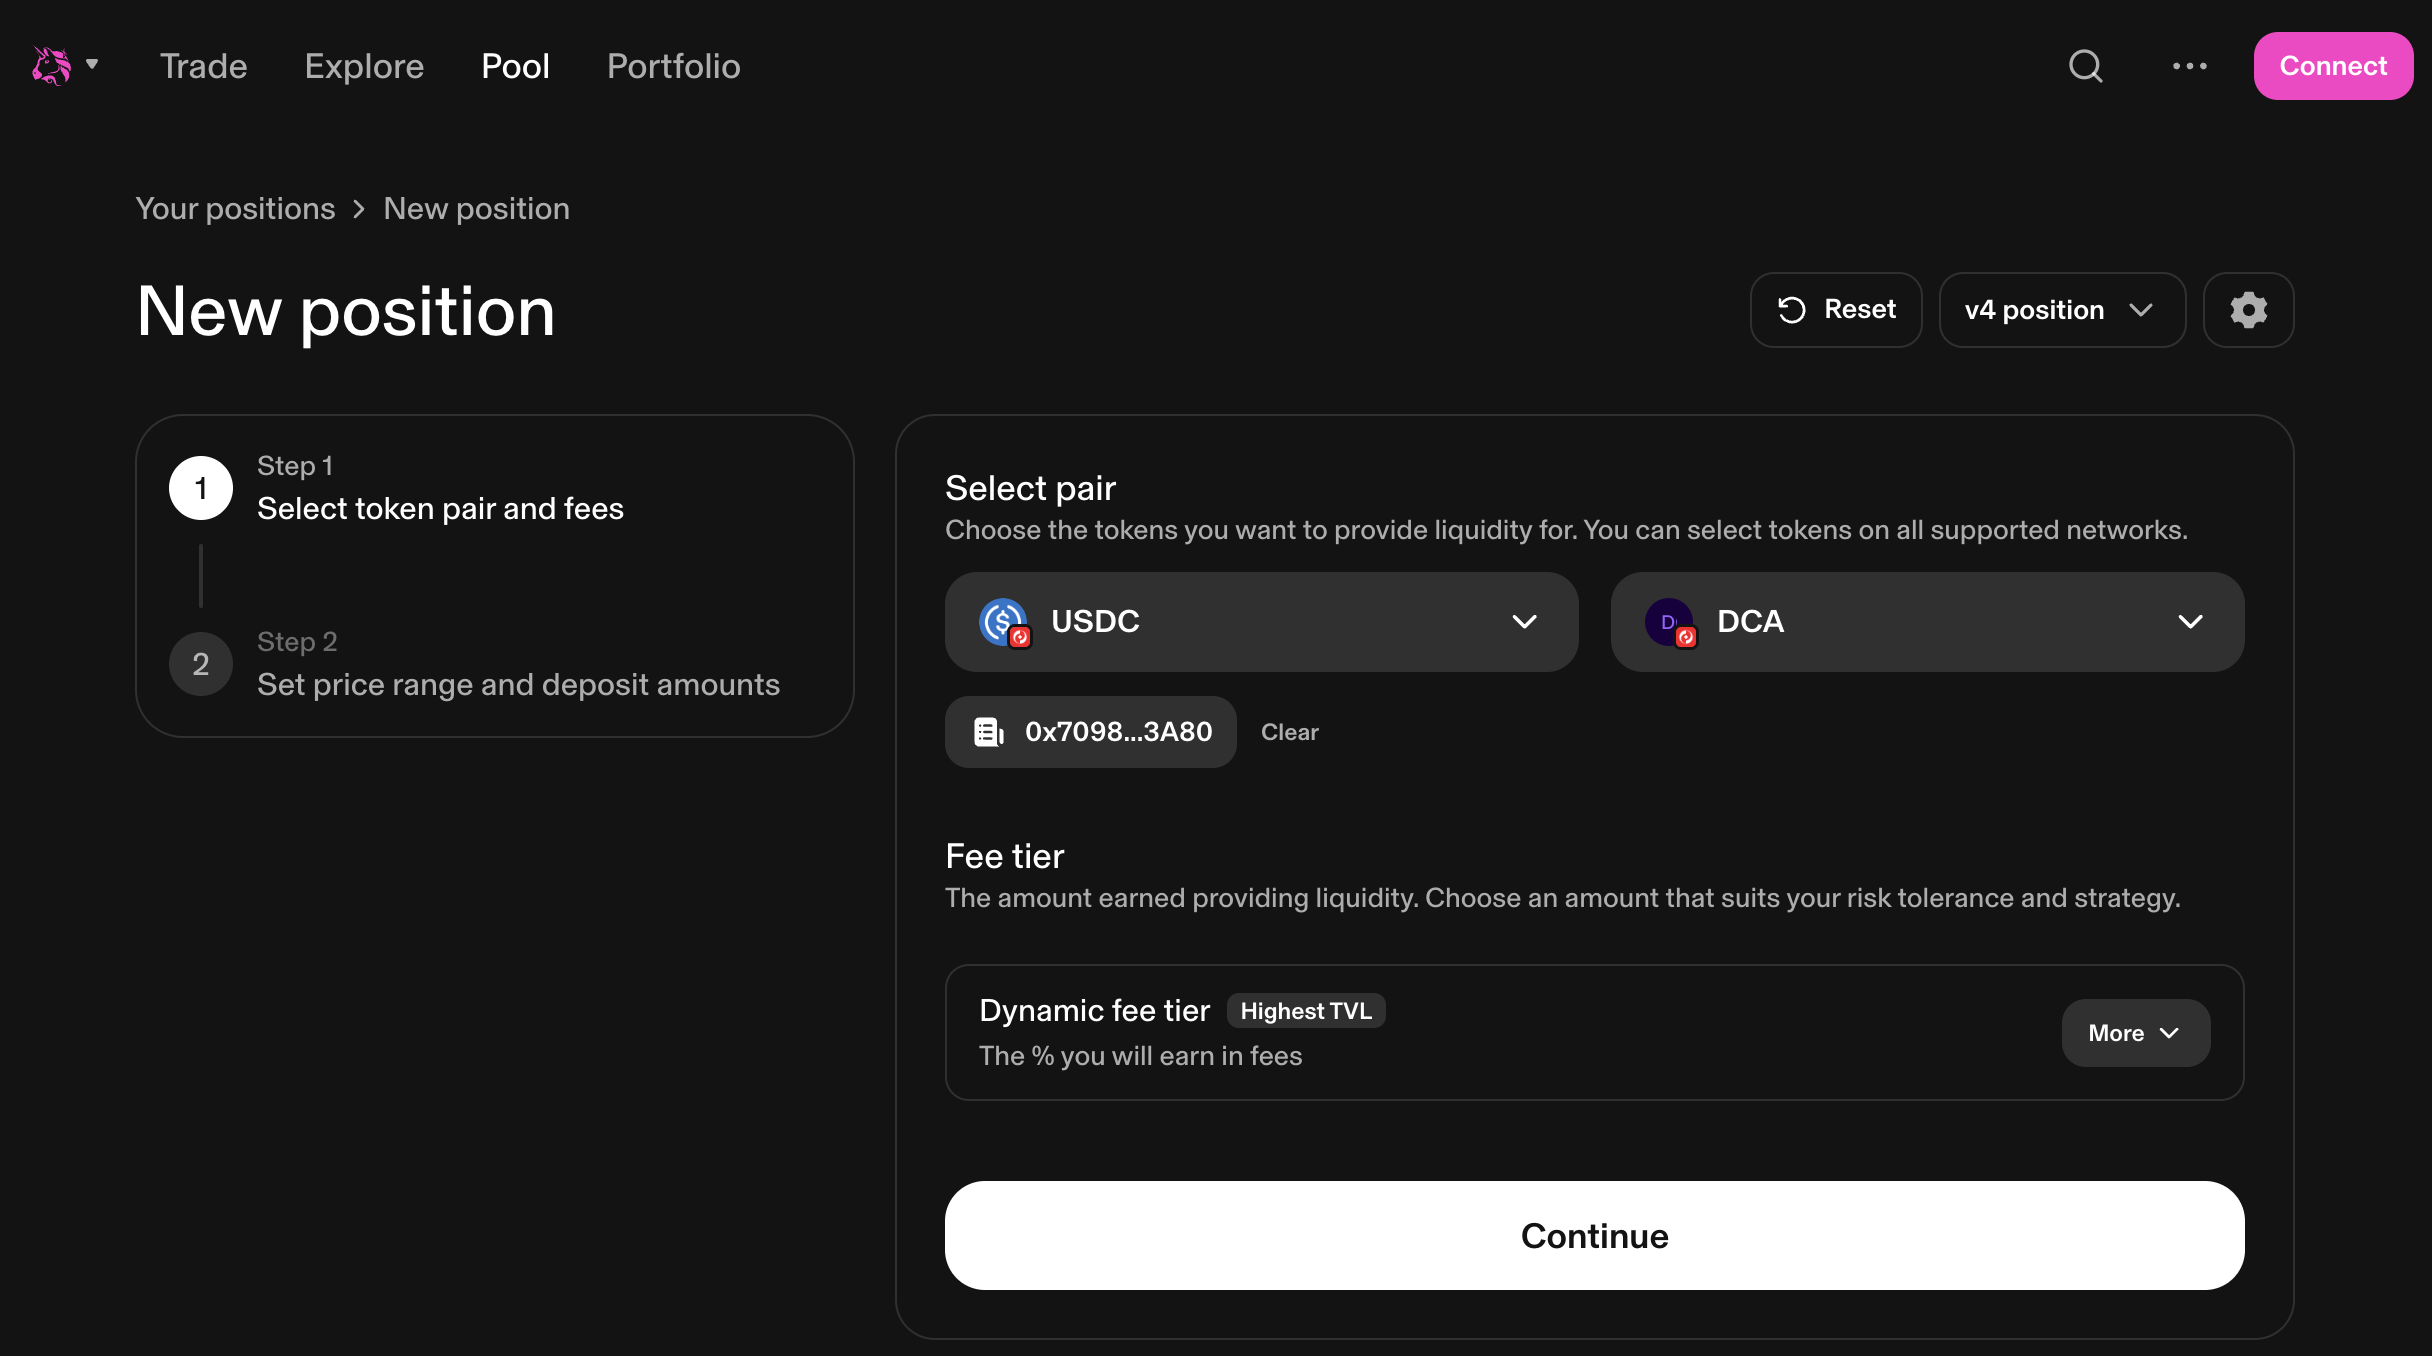Select Step 1 circle indicator

pos(201,488)
